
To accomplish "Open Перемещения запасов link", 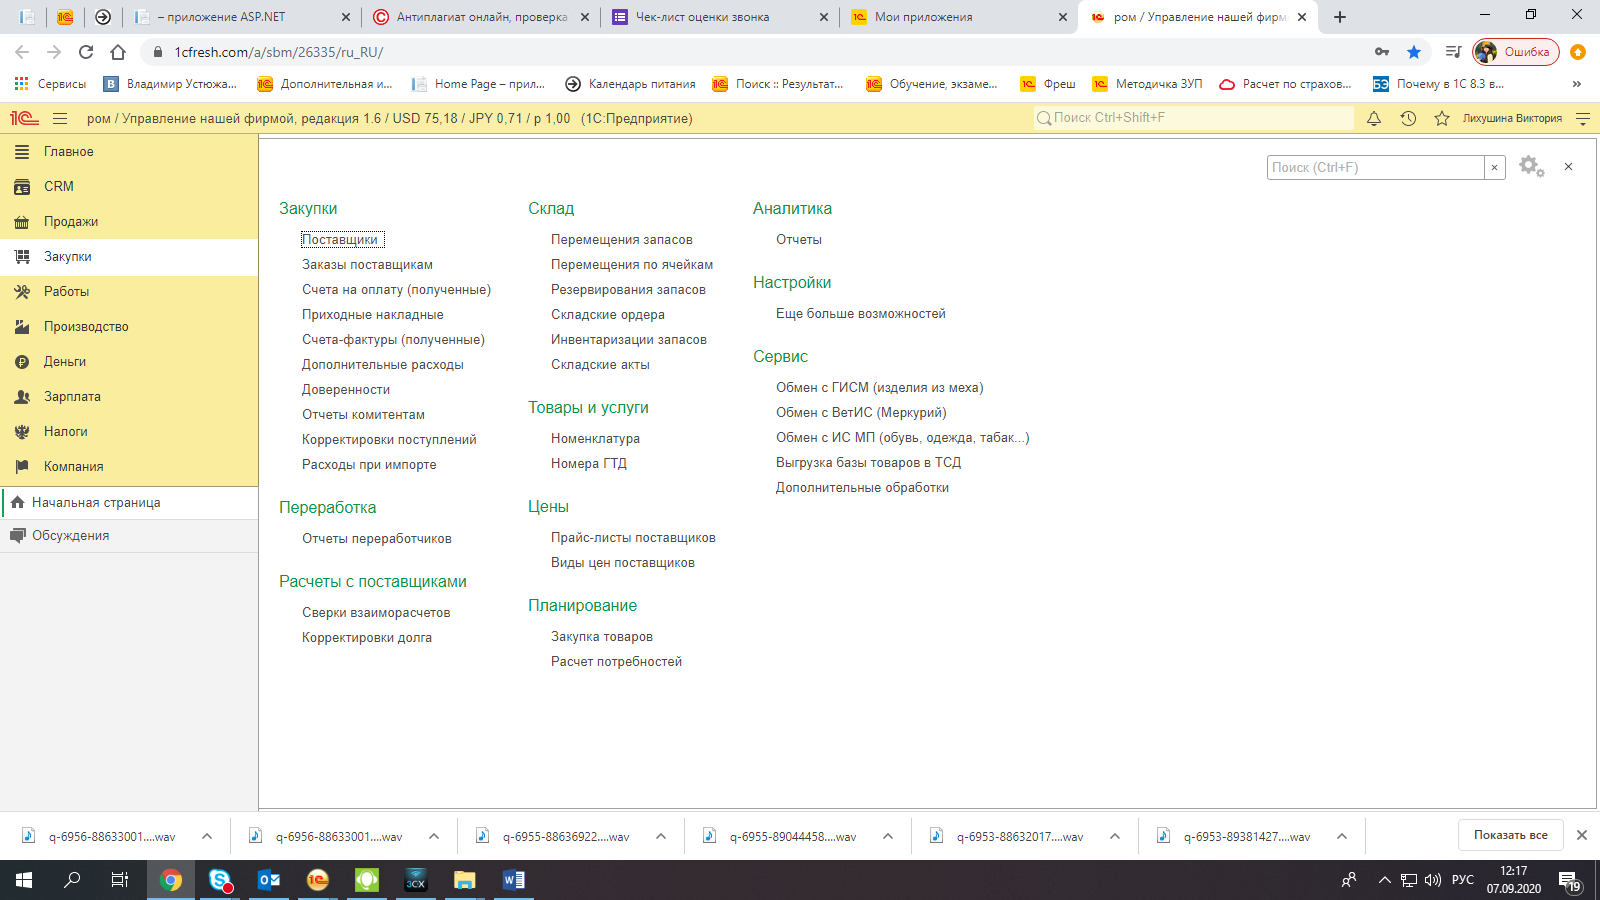I will coord(621,240).
